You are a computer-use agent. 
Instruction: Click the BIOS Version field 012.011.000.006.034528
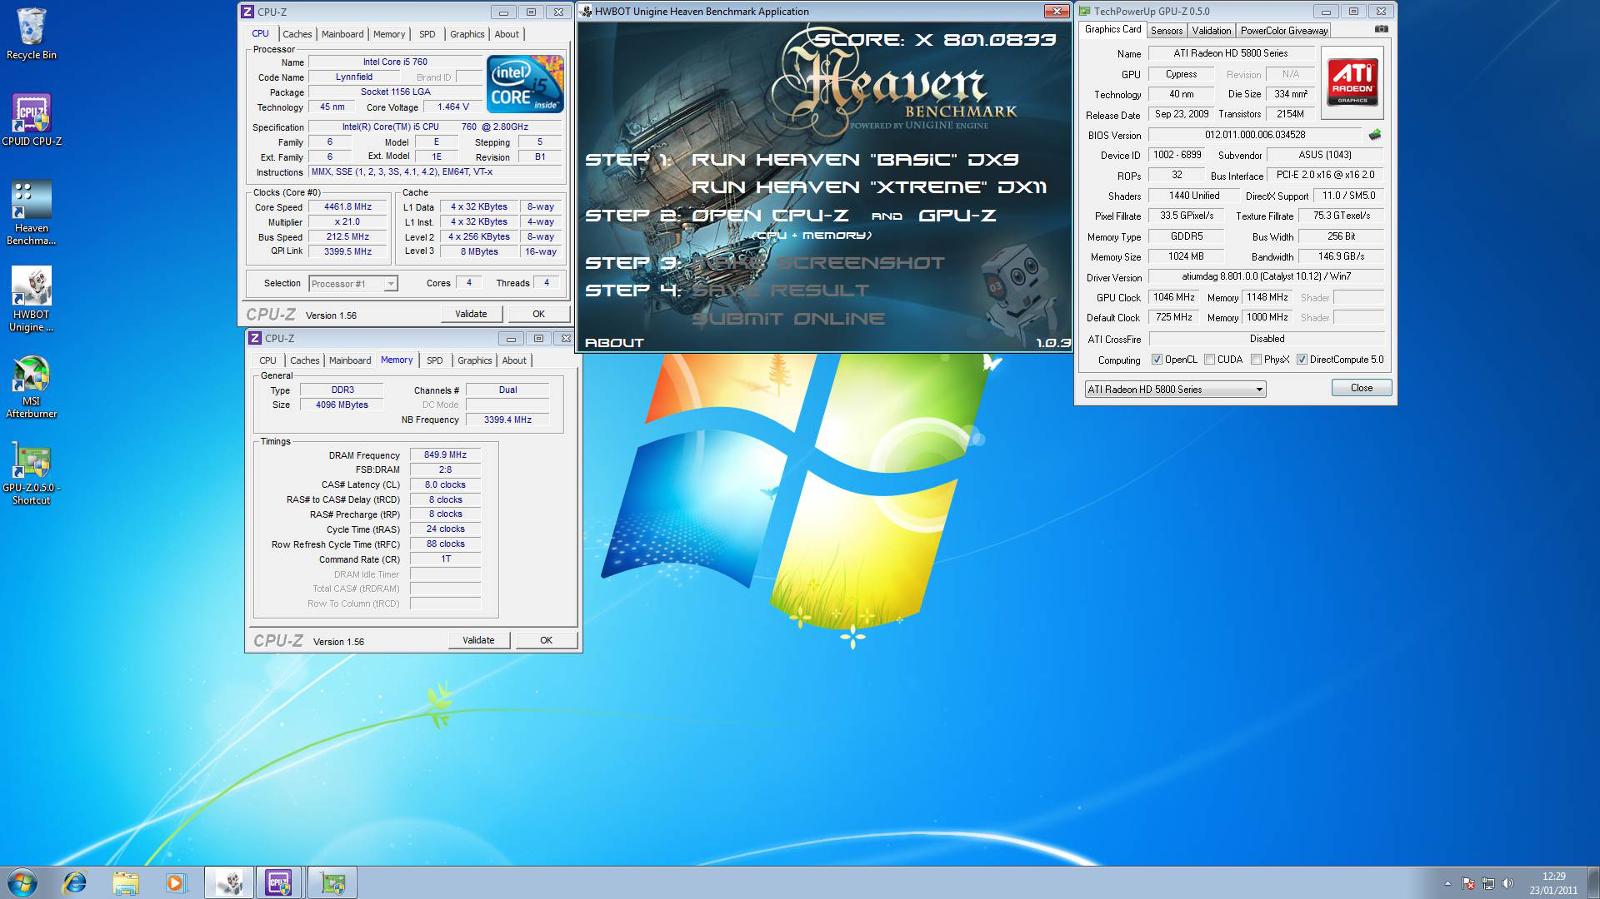coord(1255,135)
